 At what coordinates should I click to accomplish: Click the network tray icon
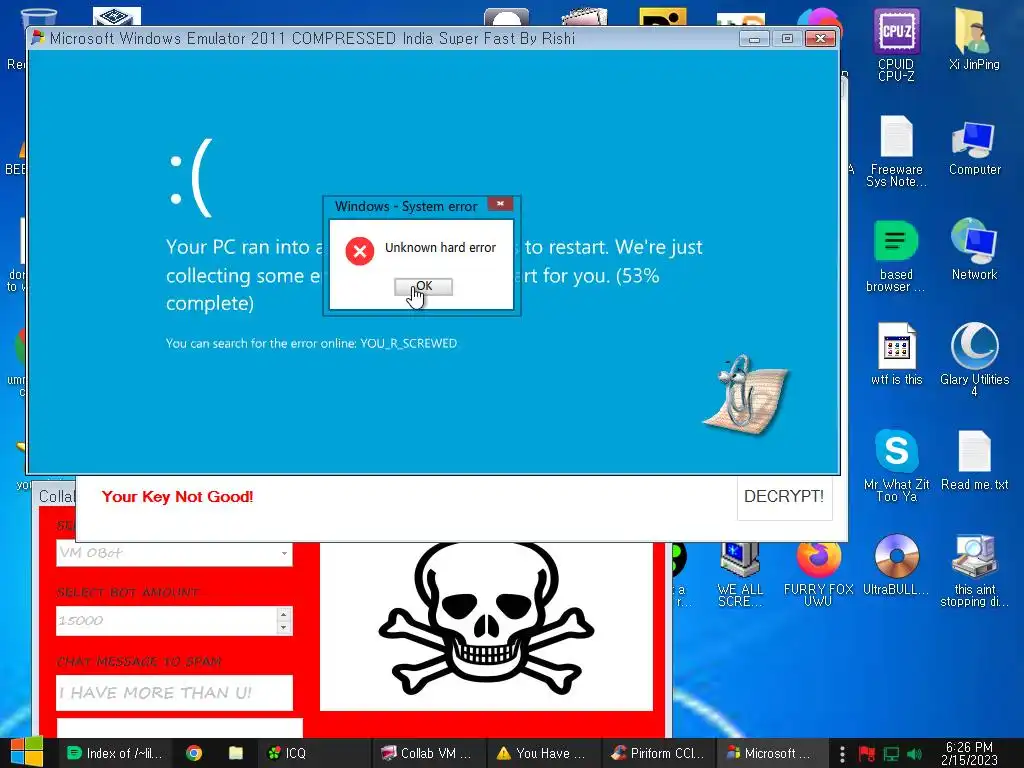(x=891, y=754)
